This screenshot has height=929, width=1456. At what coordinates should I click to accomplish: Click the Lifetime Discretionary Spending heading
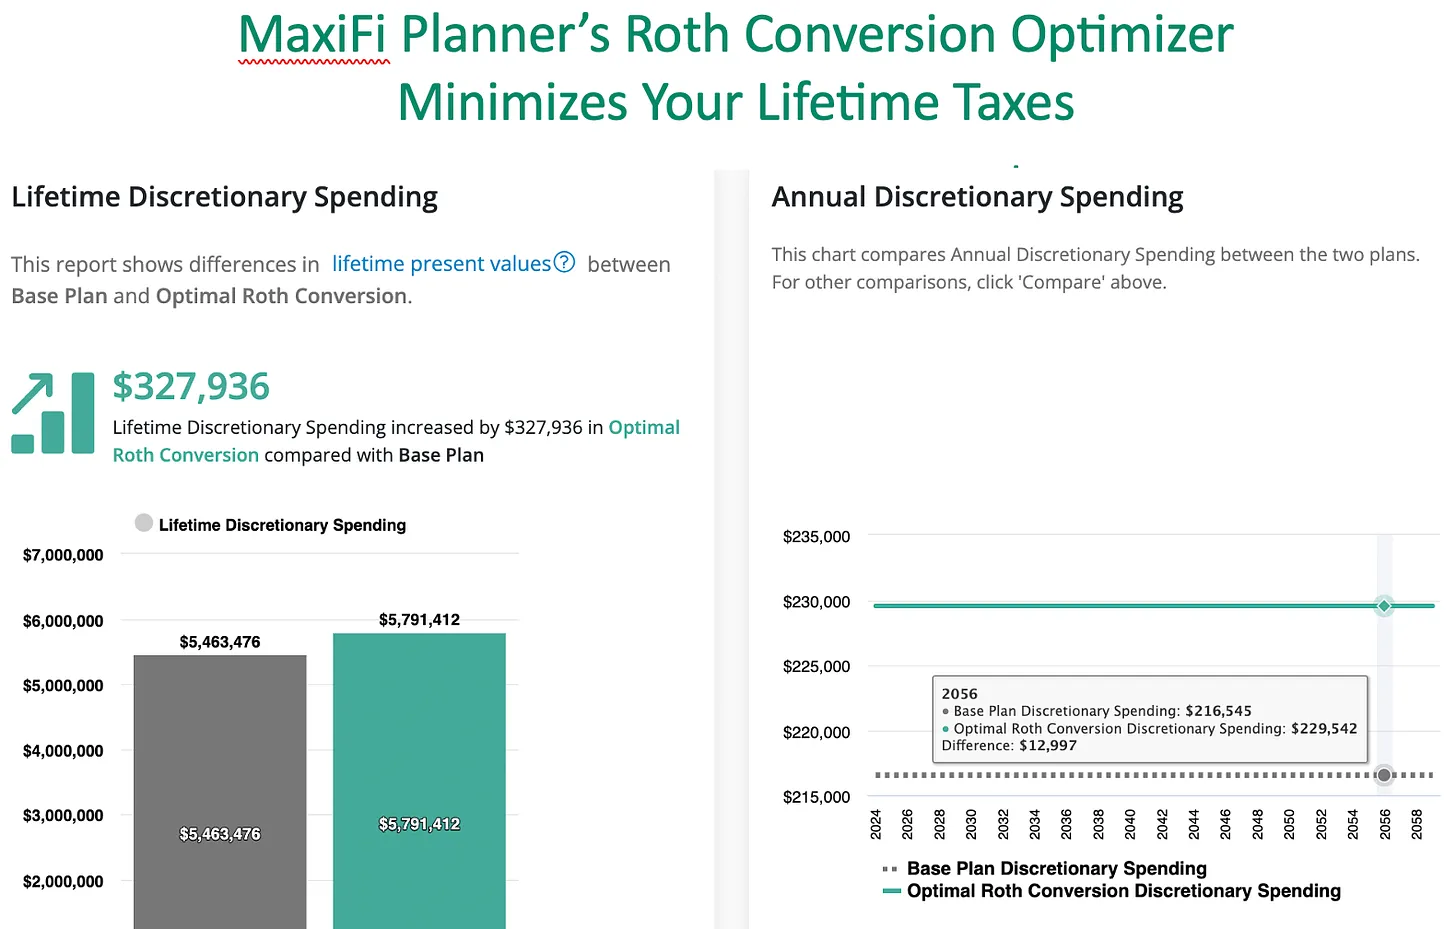pos(224,197)
